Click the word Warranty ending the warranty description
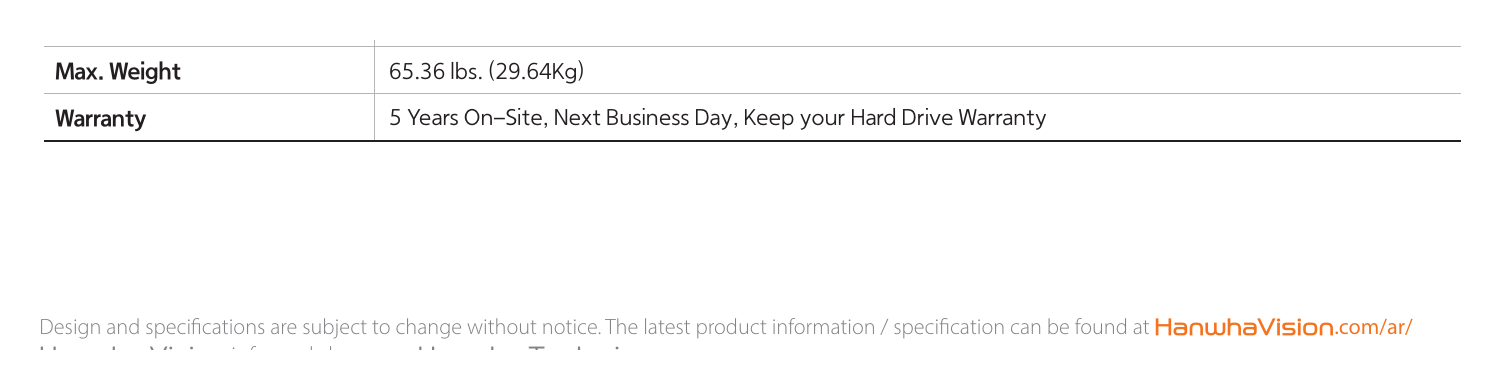Viewport: 1501px width, 390px height. pos(998,119)
